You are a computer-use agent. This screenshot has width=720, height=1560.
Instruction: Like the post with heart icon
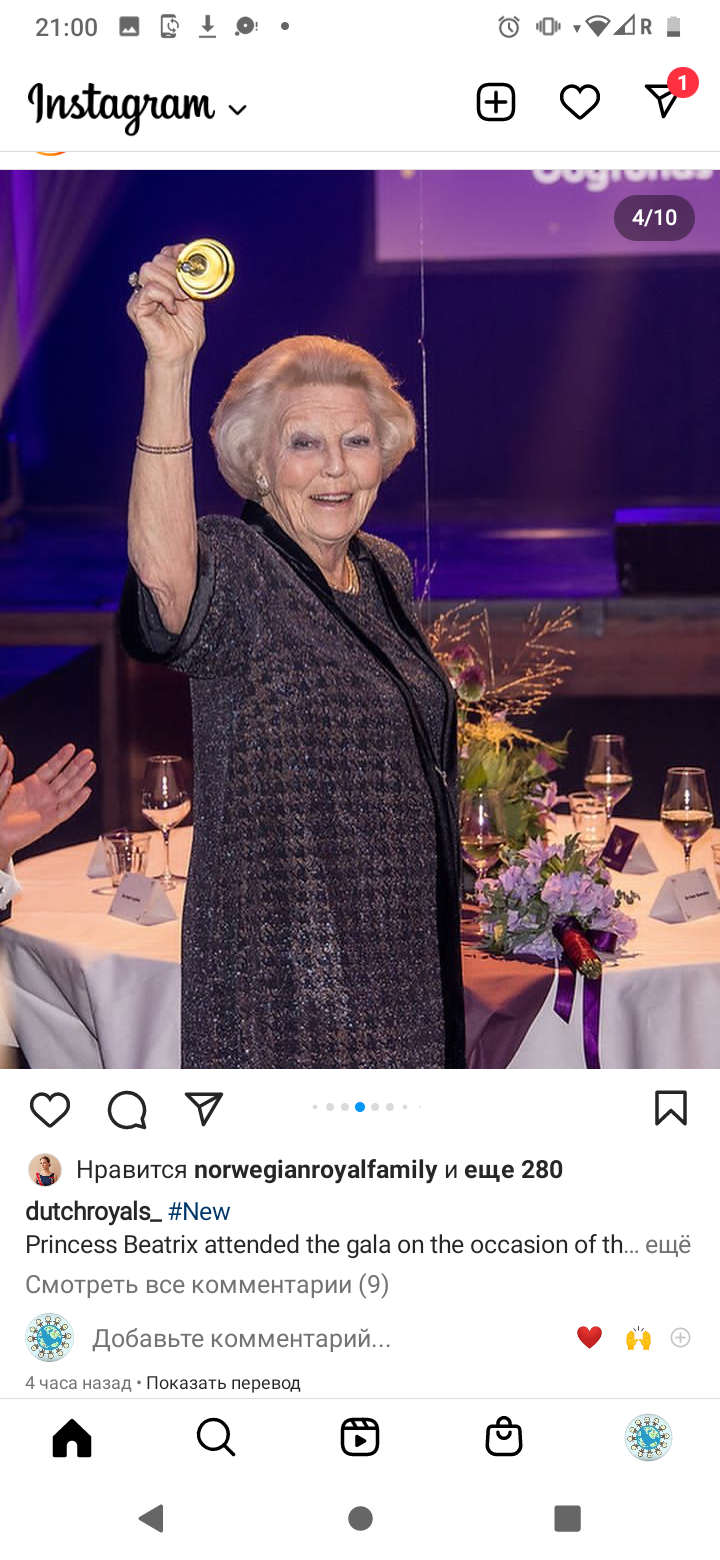click(x=50, y=1109)
